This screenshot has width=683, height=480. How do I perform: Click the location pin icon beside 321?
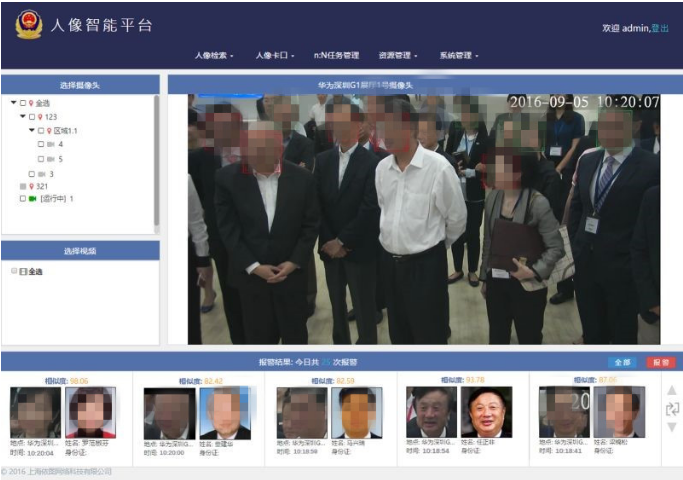[x=31, y=186]
